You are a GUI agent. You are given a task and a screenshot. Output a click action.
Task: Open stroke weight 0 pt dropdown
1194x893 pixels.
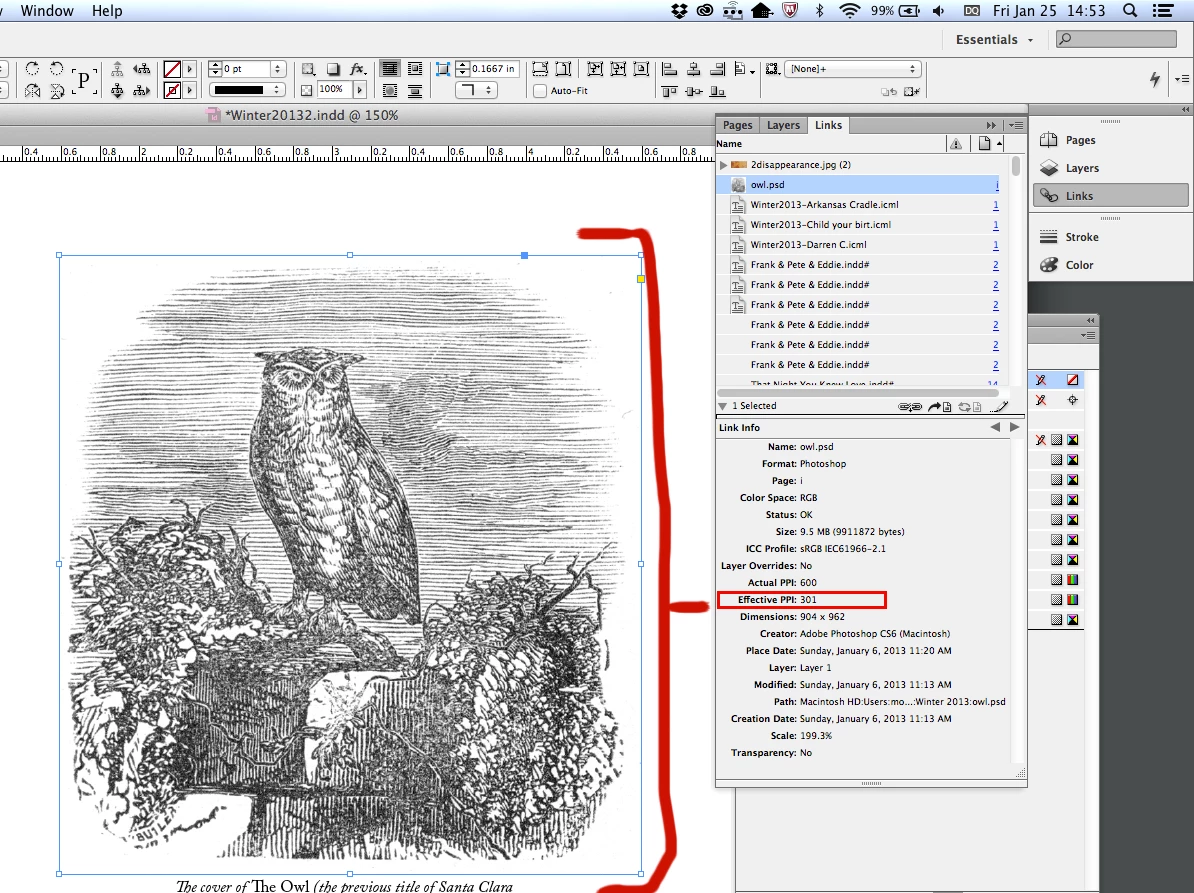[277, 69]
